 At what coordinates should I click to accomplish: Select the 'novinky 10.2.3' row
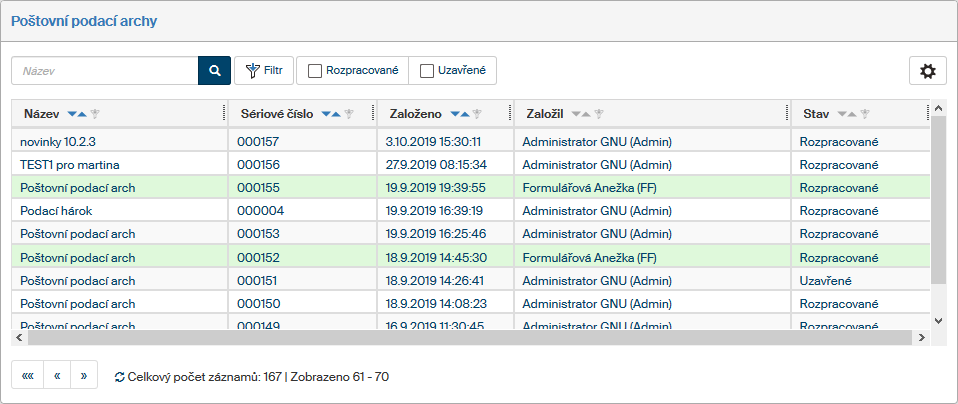click(x=58, y=141)
